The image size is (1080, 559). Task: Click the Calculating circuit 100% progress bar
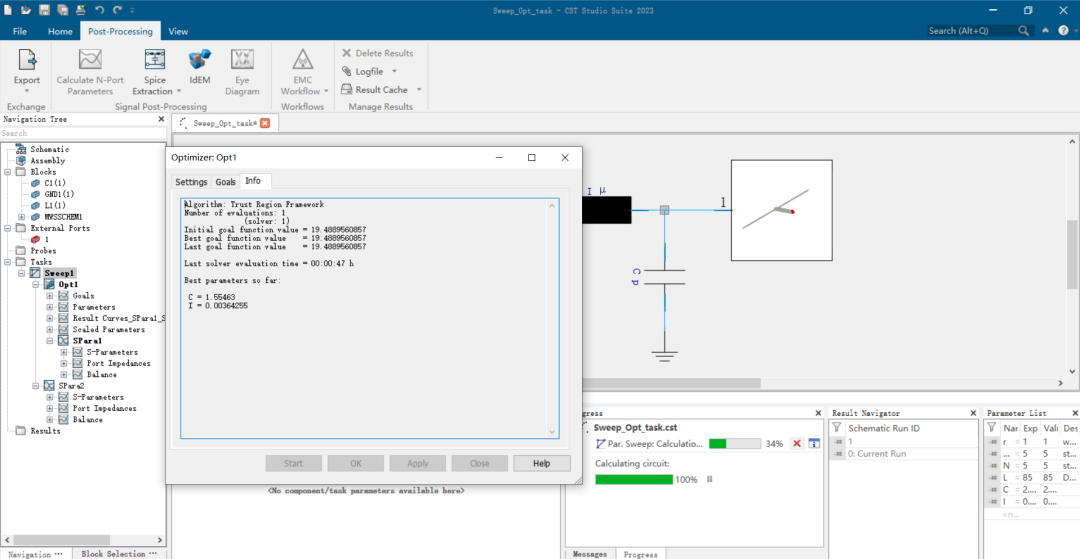pos(634,479)
